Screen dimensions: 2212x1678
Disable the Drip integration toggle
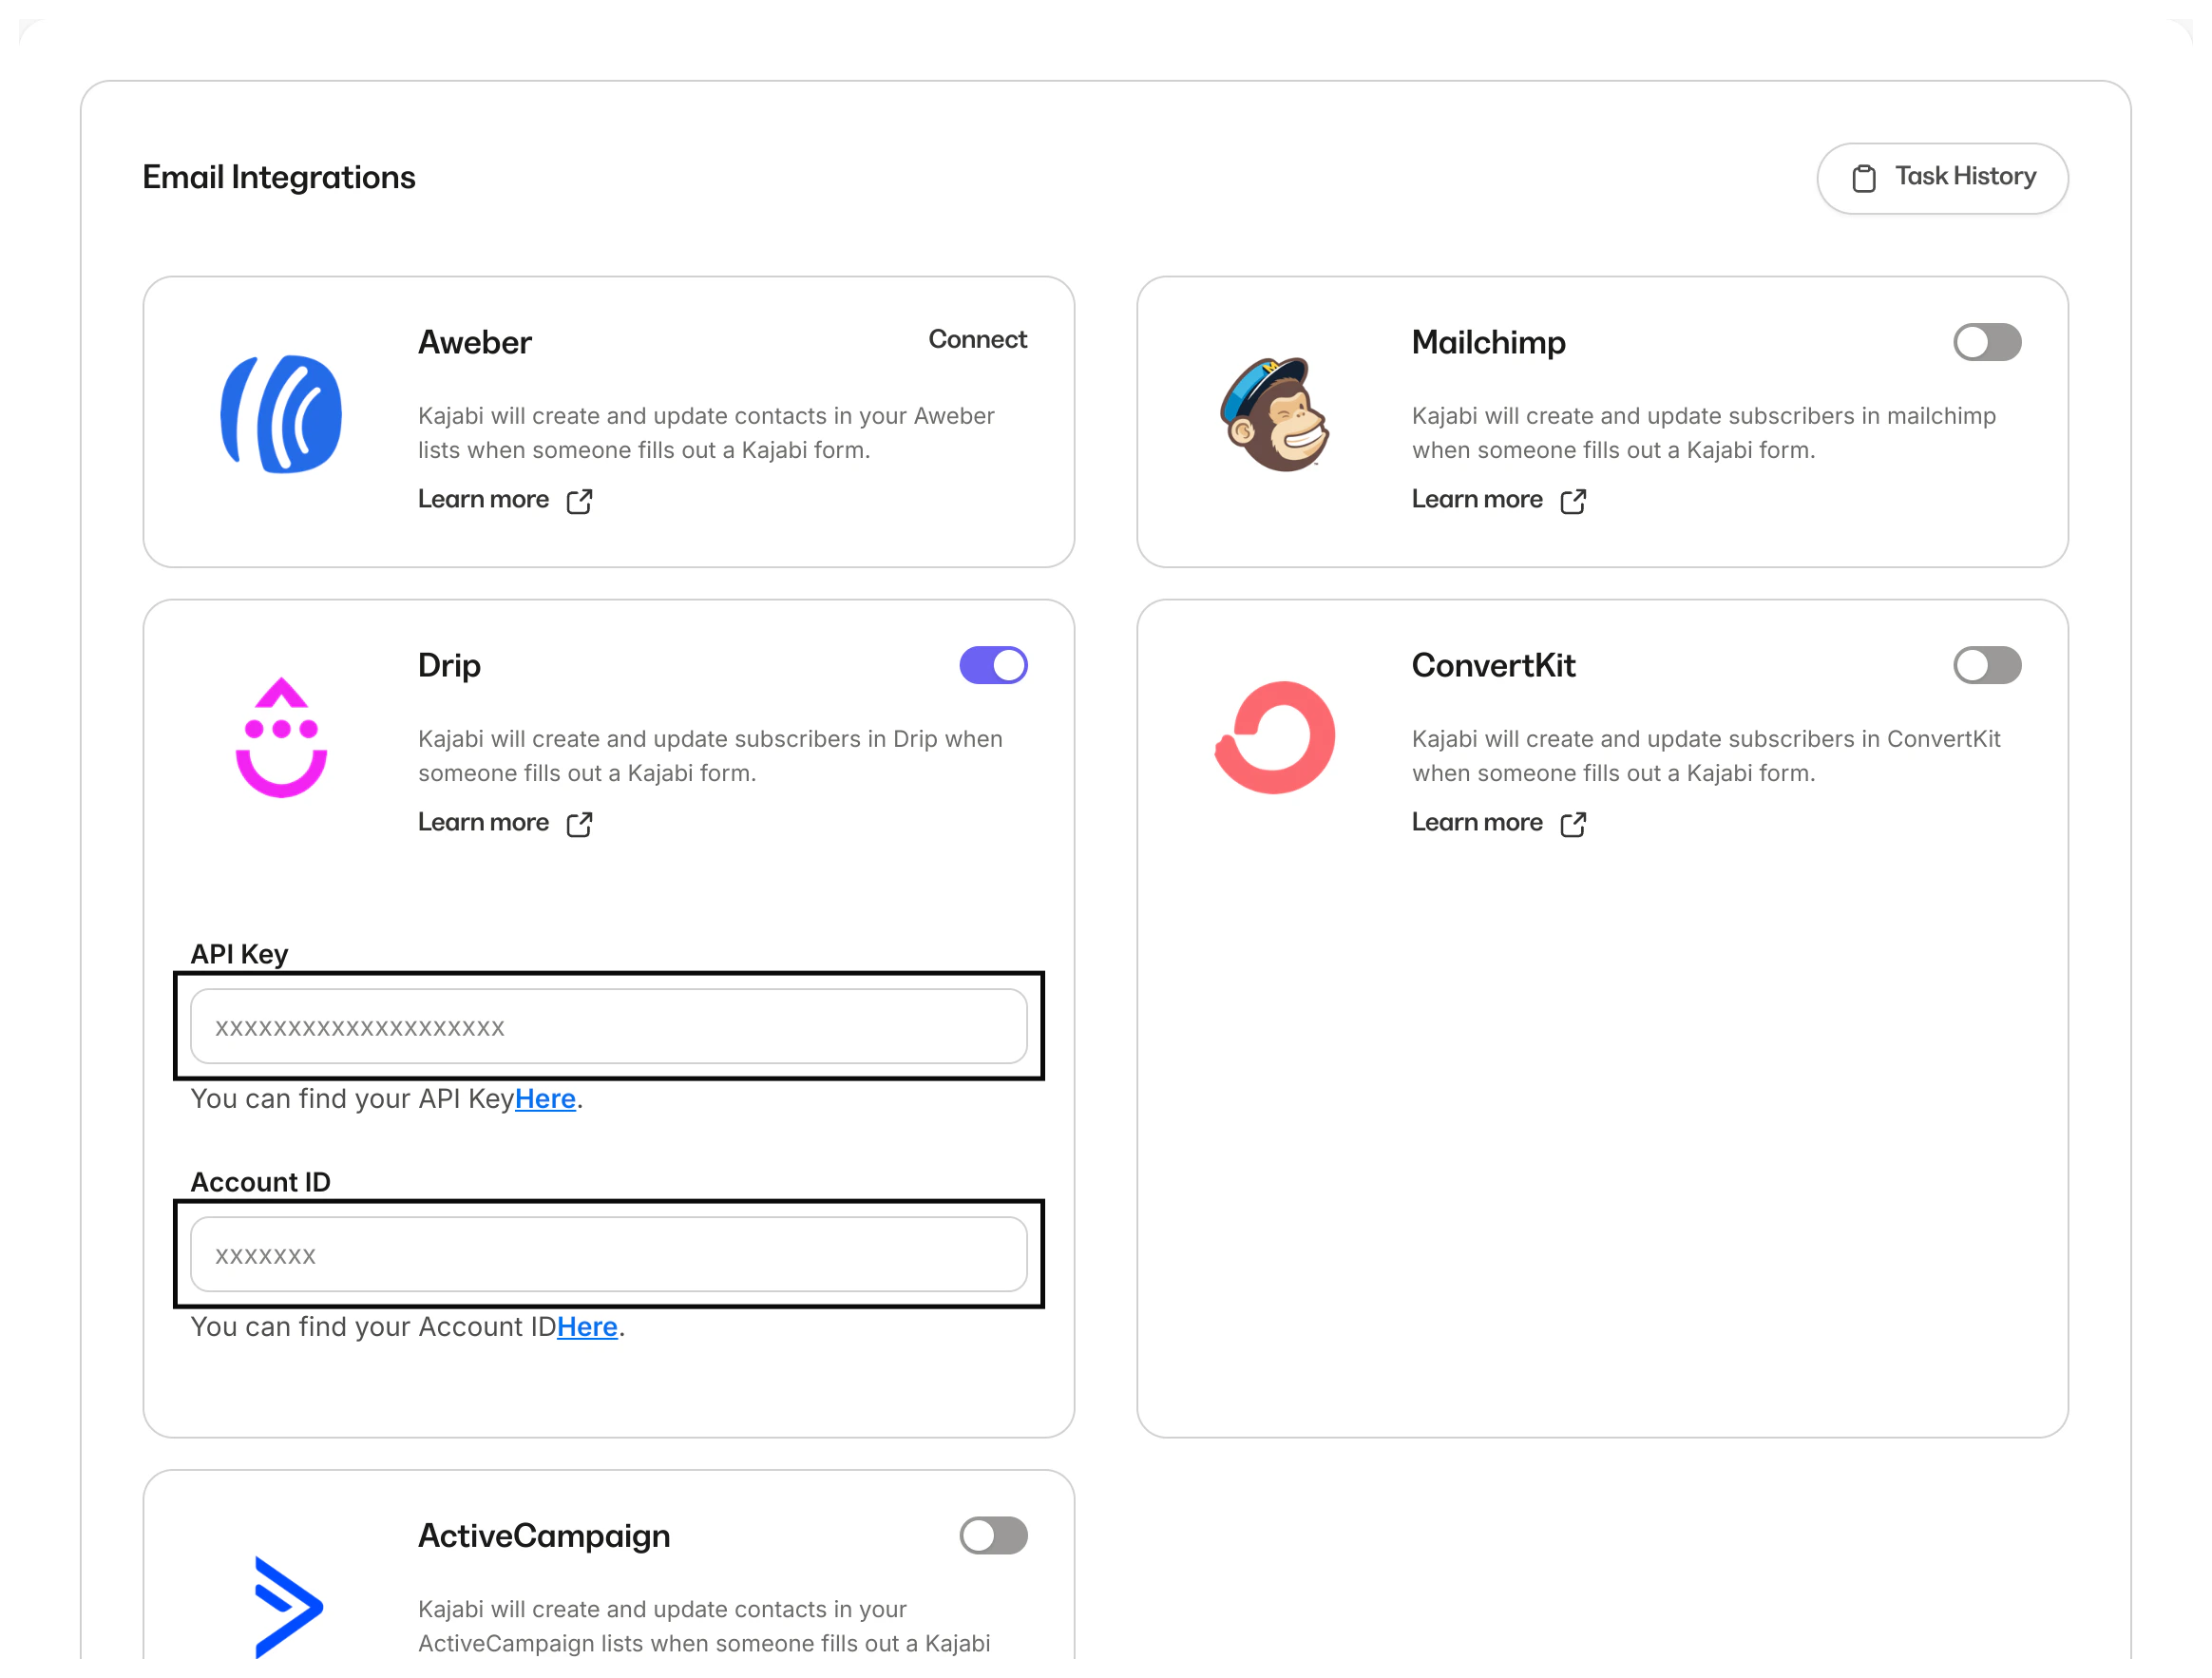coord(993,664)
